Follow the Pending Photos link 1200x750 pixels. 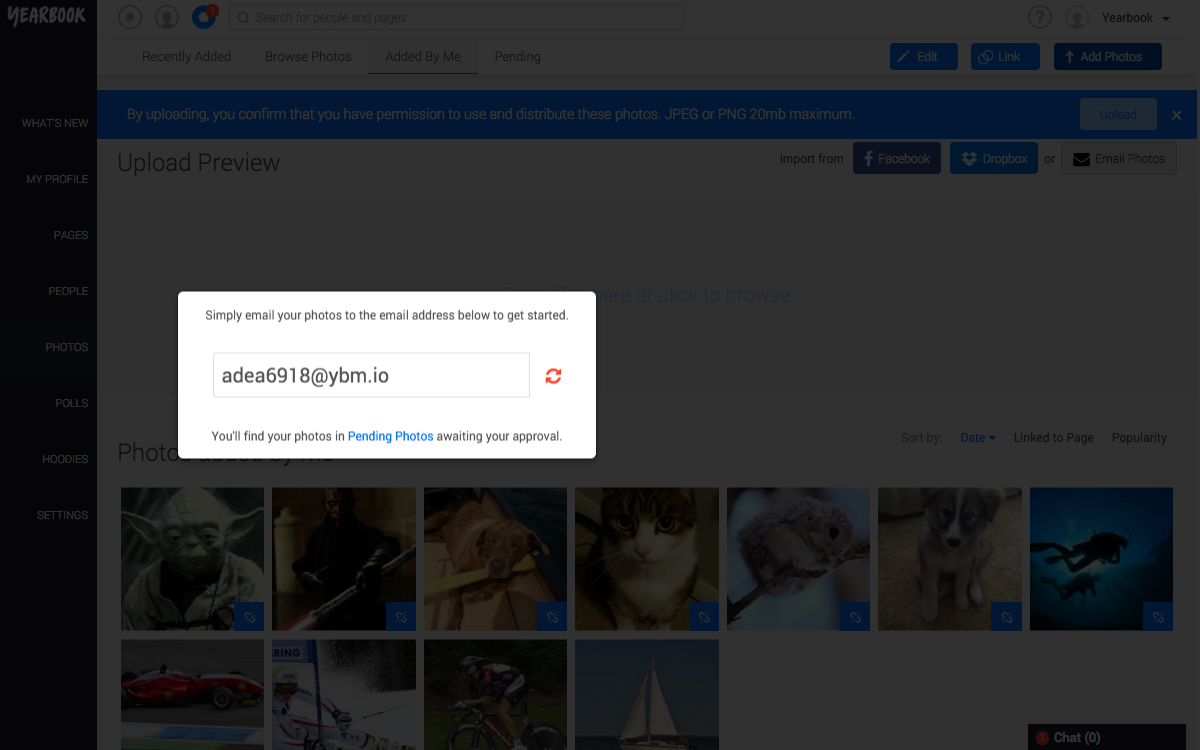391,436
